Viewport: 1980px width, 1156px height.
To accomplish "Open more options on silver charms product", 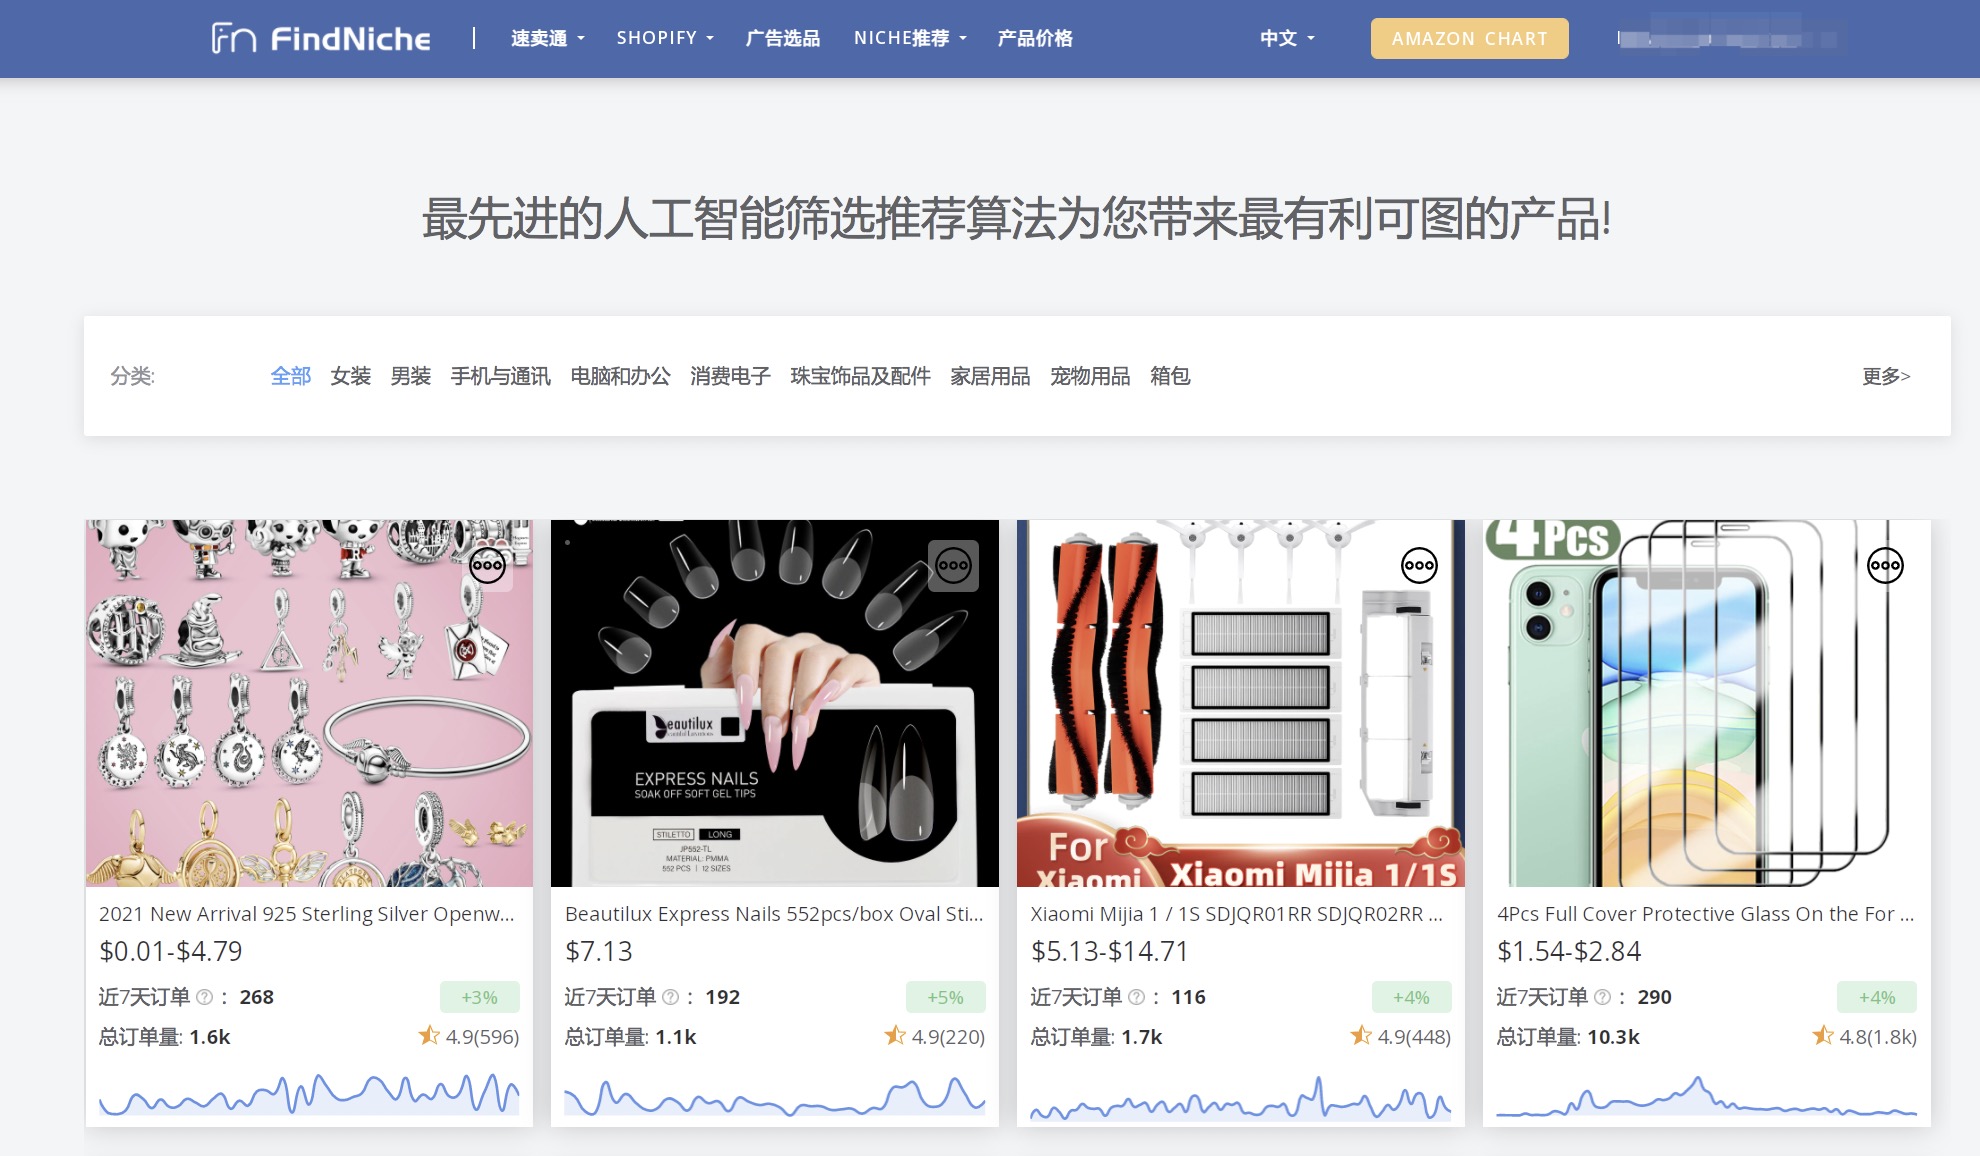I will click(x=487, y=566).
